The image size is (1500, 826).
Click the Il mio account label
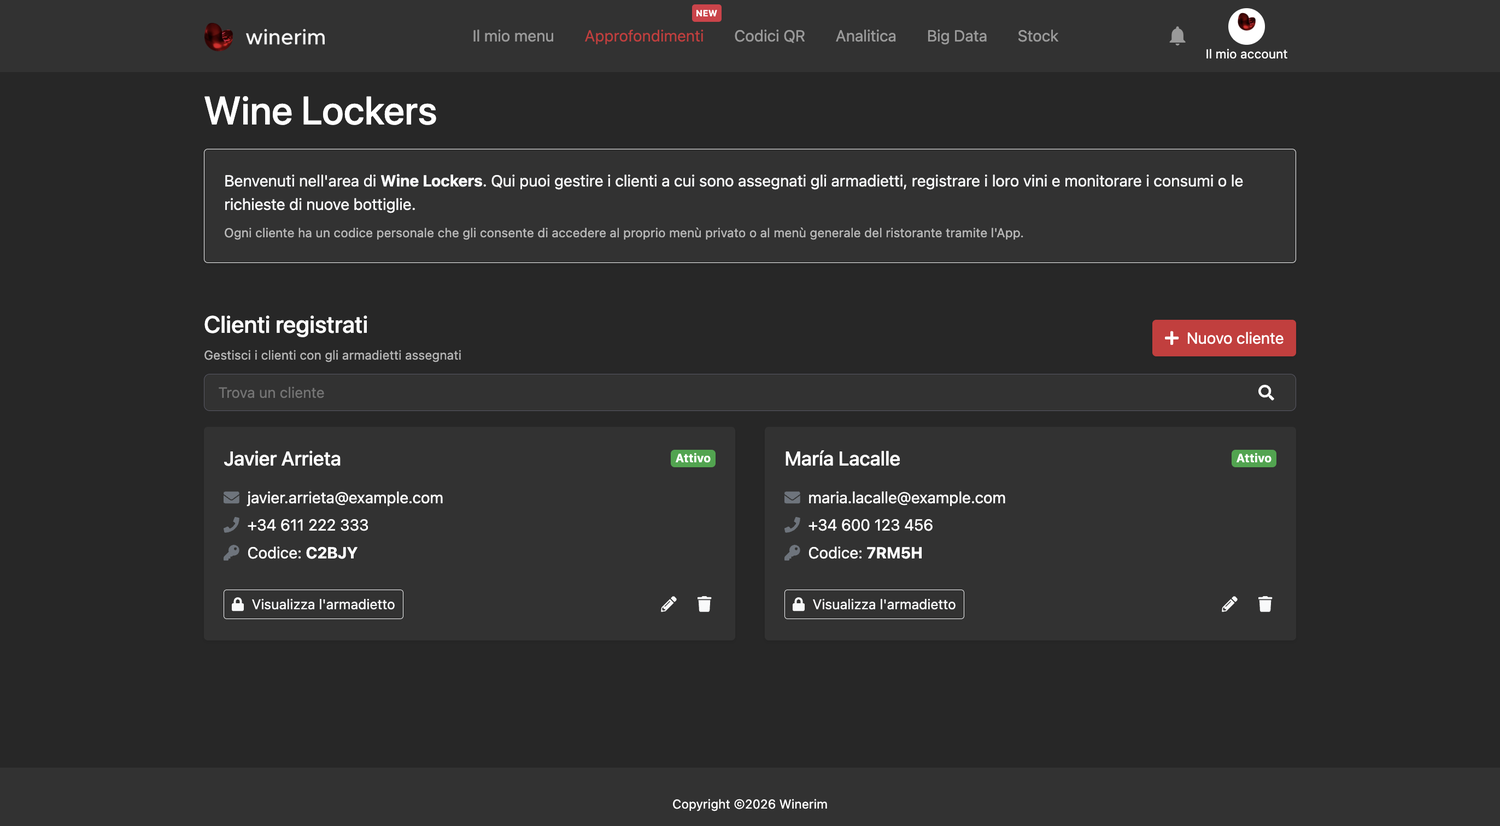pyautogui.click(x=1246, y=55)
